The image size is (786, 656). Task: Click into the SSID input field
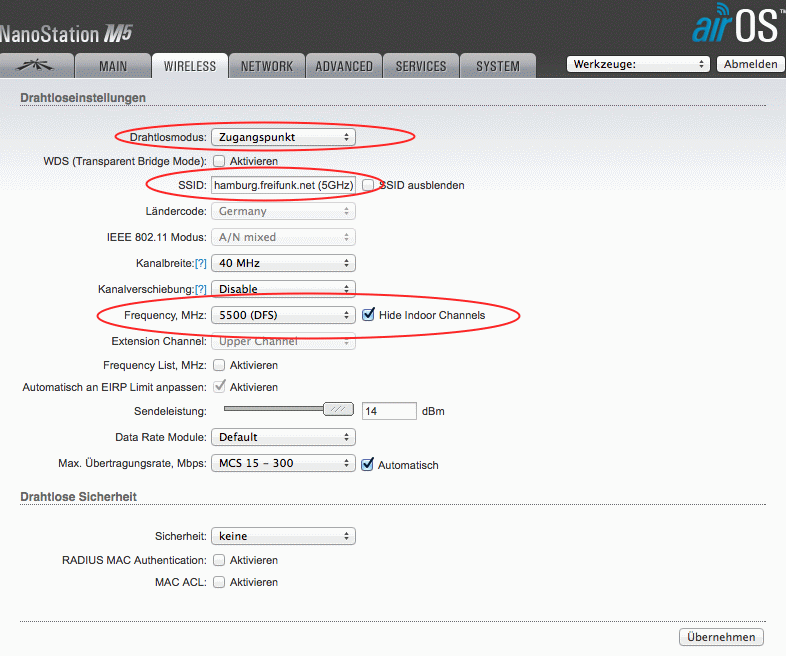pos(283,185)
